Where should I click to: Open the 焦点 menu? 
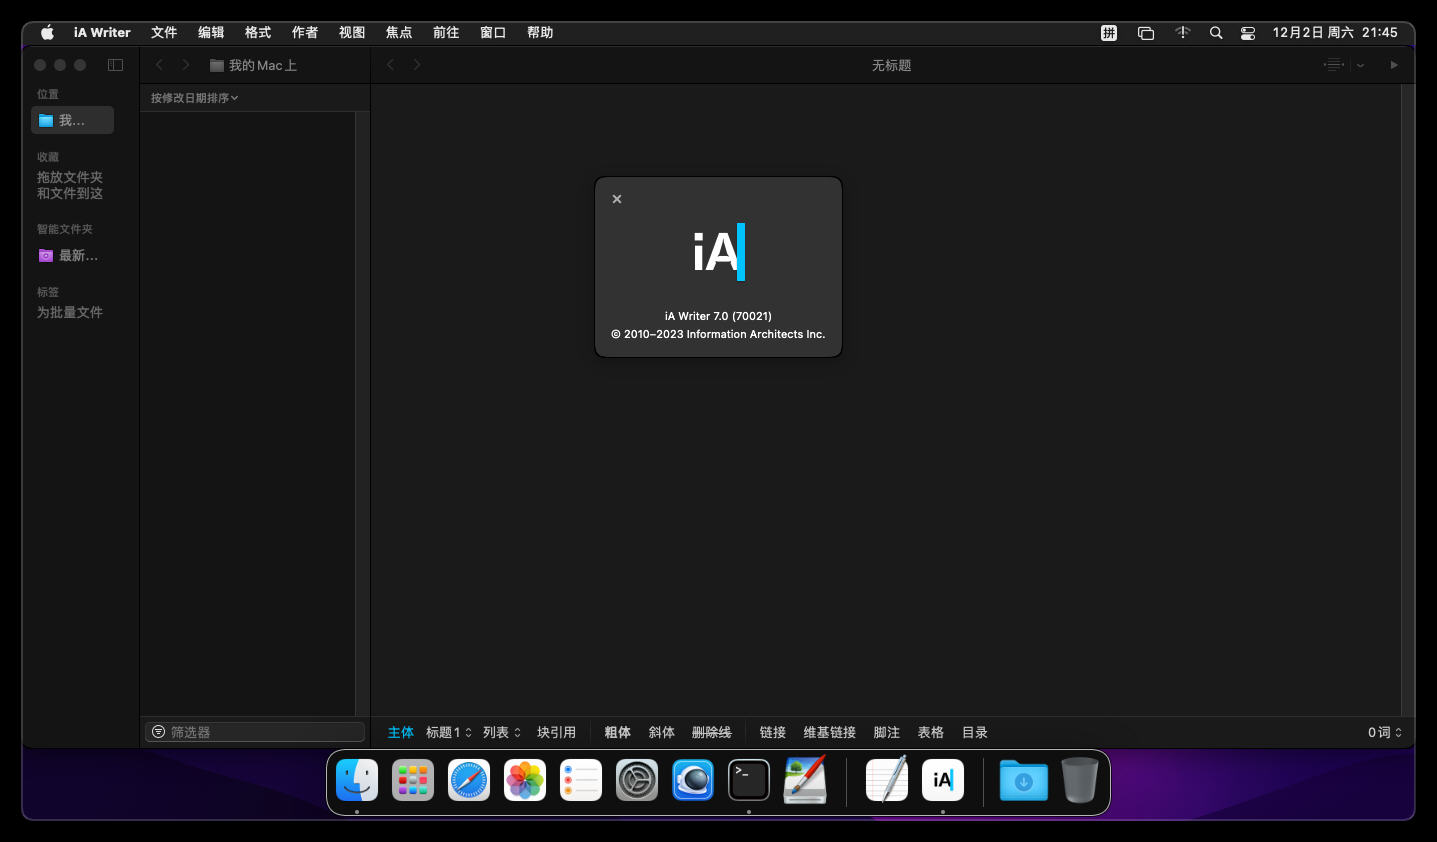(x=399, y=32)
